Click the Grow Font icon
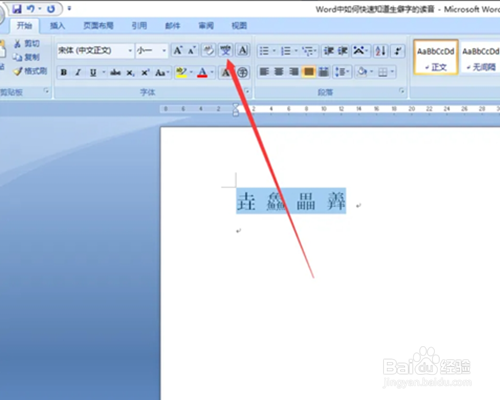 click(178, 51)
